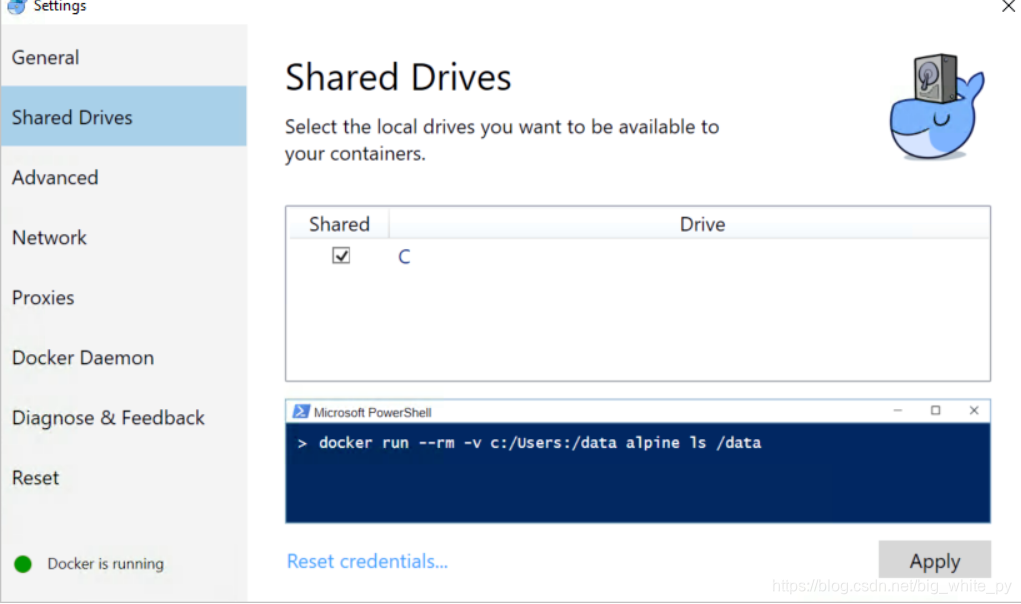1021x604 pixels.
Task: Open the Docker Daemon tab
Action: (124, 357)
